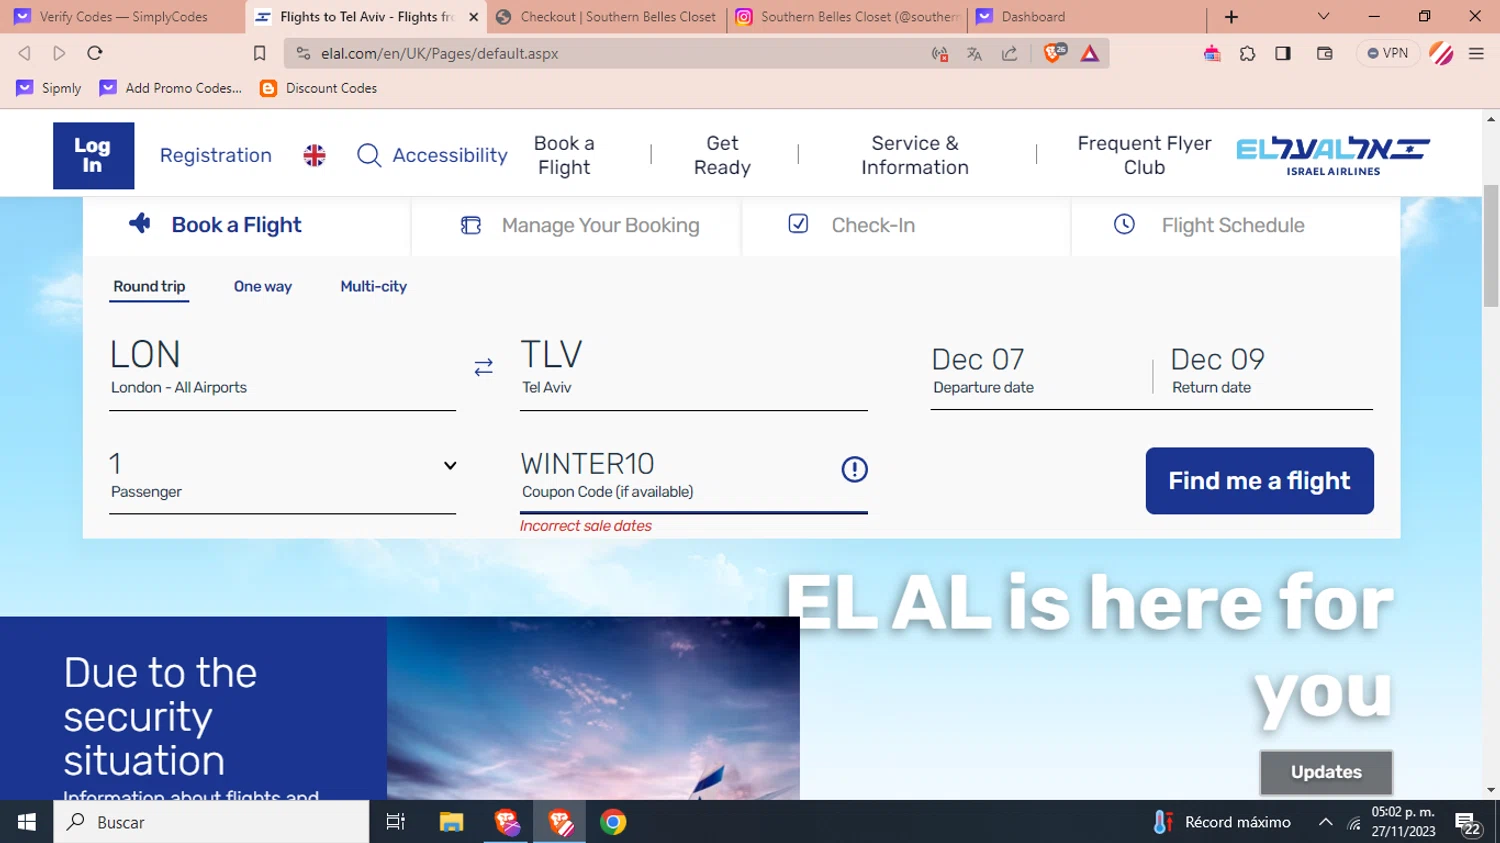1500x843 pixels.
Task: Switch to Flight Schedule tab
Action: point(1236,226)
